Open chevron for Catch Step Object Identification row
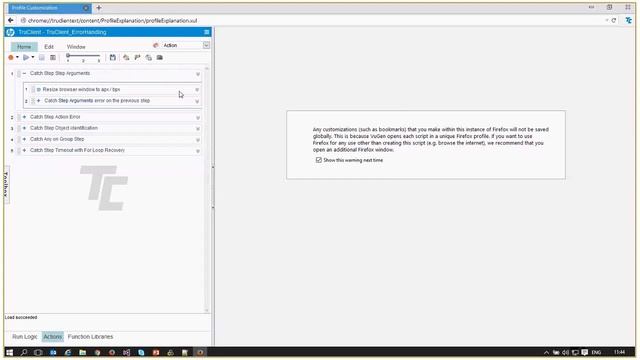The height and width of the screenshot is (360, 640). (x=198, y=129)
